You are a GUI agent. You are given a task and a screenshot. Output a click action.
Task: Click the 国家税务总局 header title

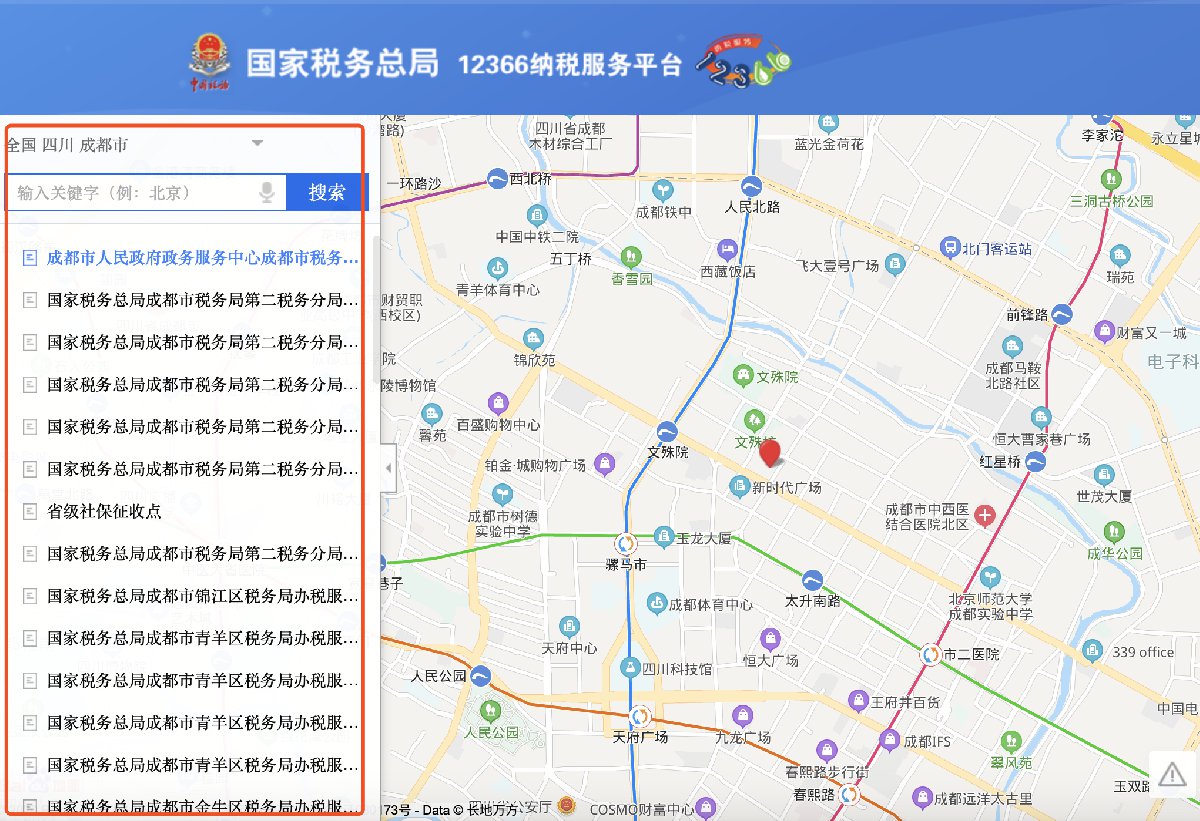[x=342, y=63]
